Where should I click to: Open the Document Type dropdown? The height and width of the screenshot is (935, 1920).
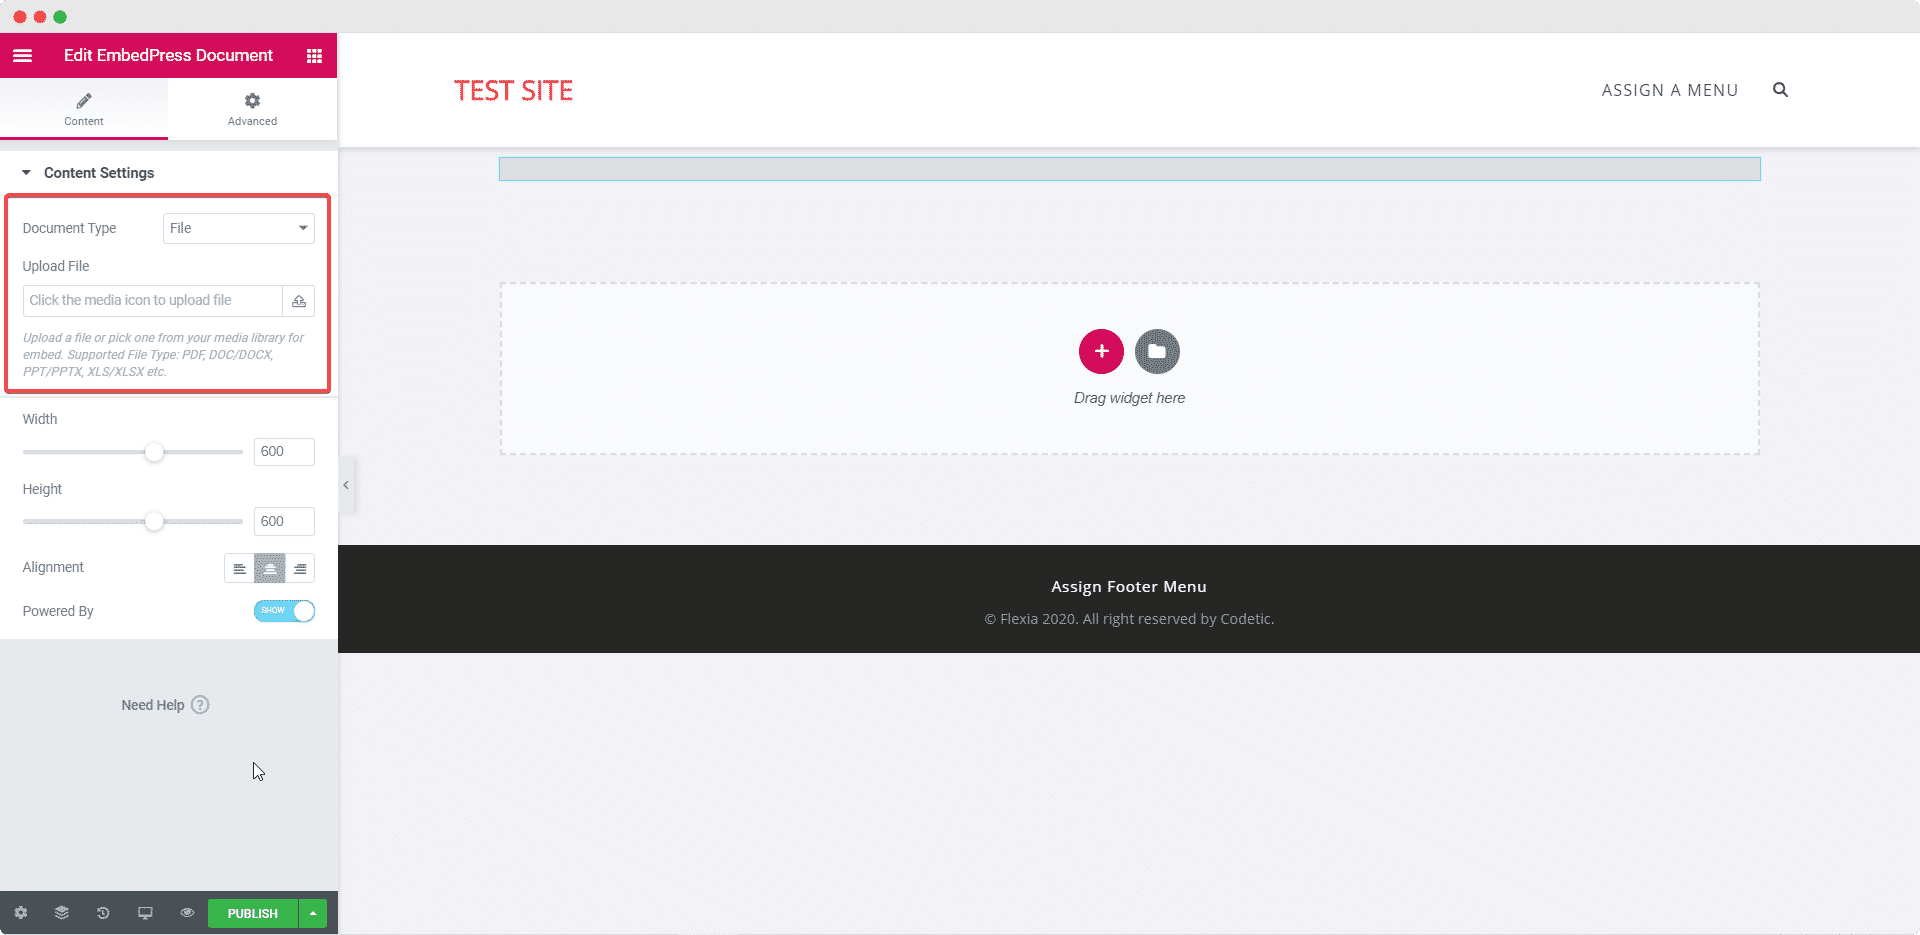(238, 228)
